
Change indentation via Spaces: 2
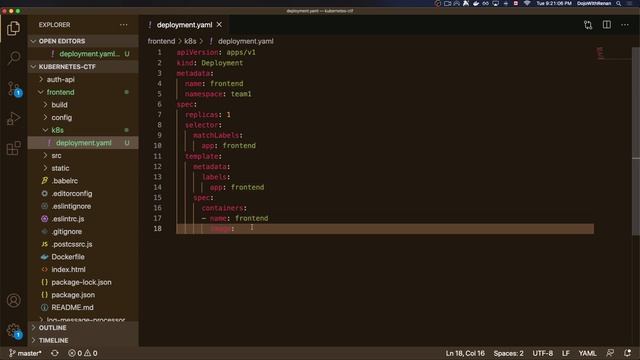[x=508, y=353]
